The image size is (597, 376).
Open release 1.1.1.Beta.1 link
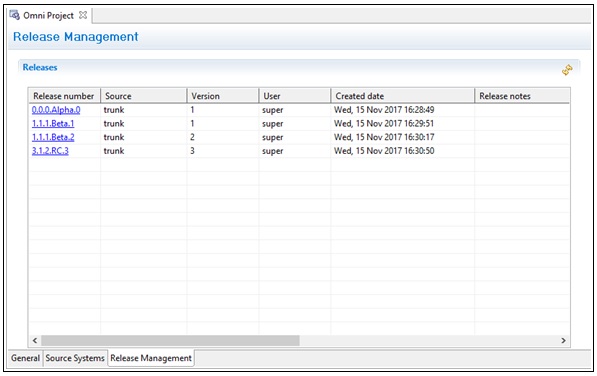point(53,124)
